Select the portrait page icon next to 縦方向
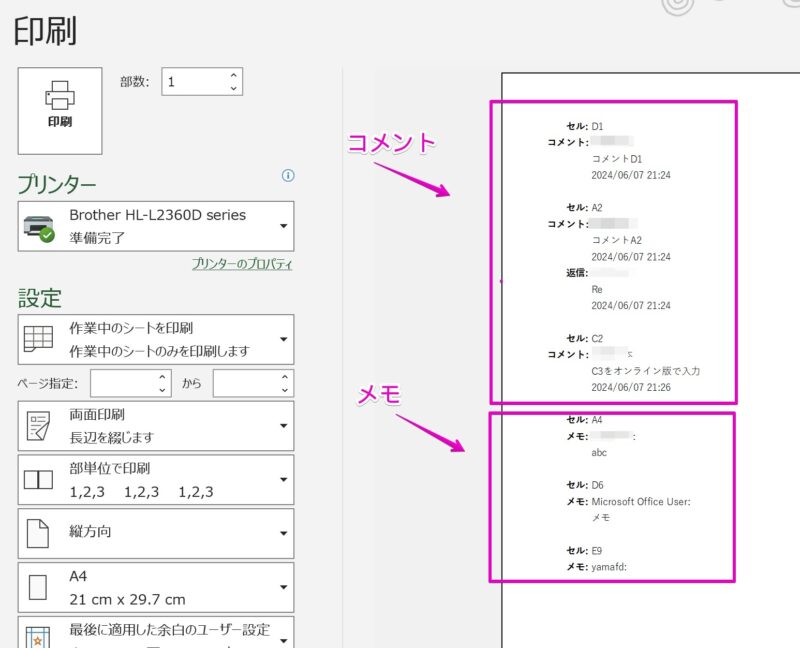The height and width of the screenshot is (648, 800). point(37,533)
